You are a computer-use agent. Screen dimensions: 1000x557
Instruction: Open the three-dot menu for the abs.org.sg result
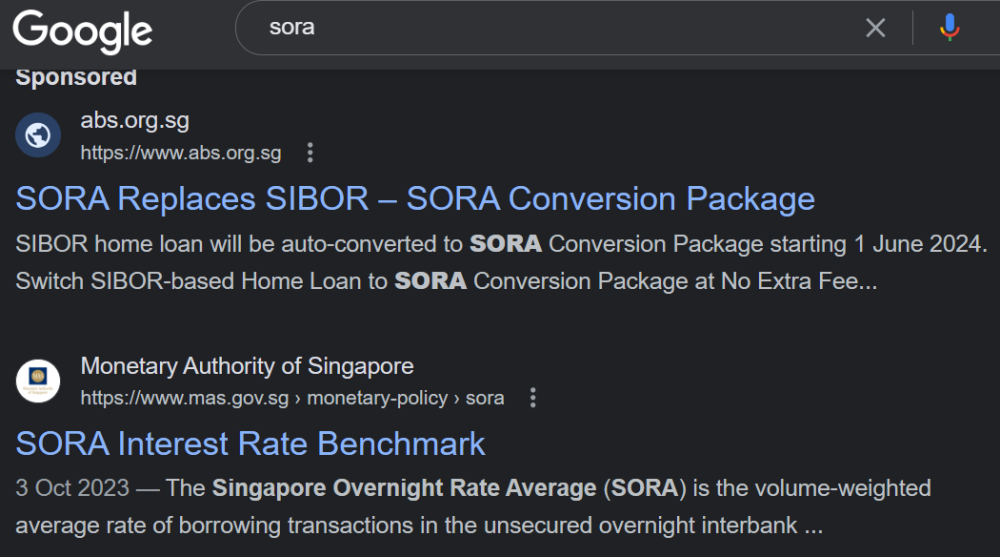click(310, 153)
